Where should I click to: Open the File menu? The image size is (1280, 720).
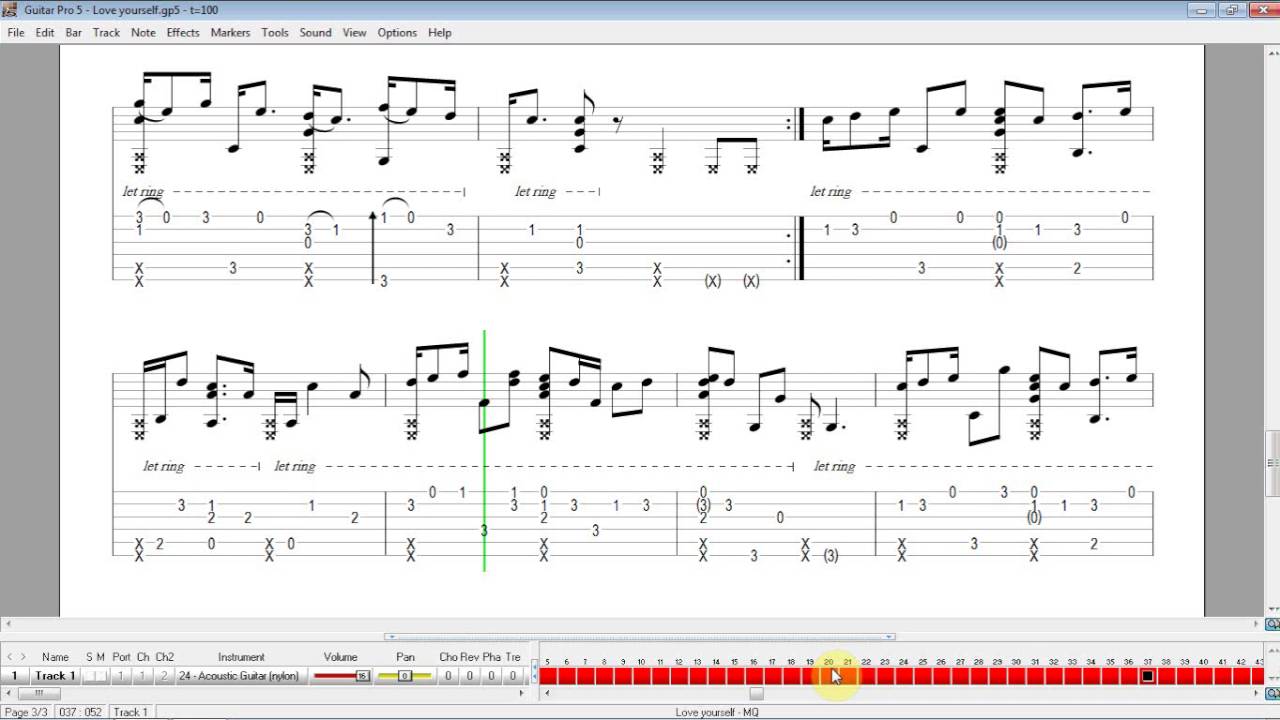16,32
